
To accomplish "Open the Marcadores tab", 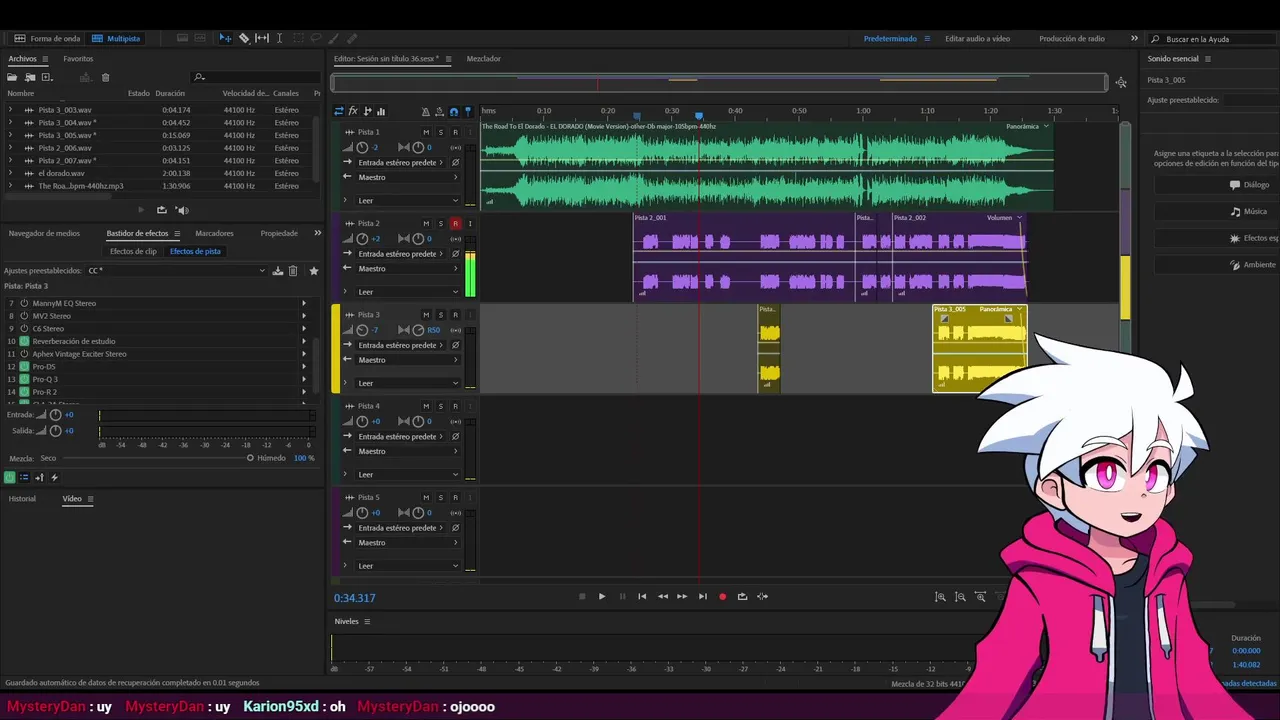I will click(x=214, y=233).
